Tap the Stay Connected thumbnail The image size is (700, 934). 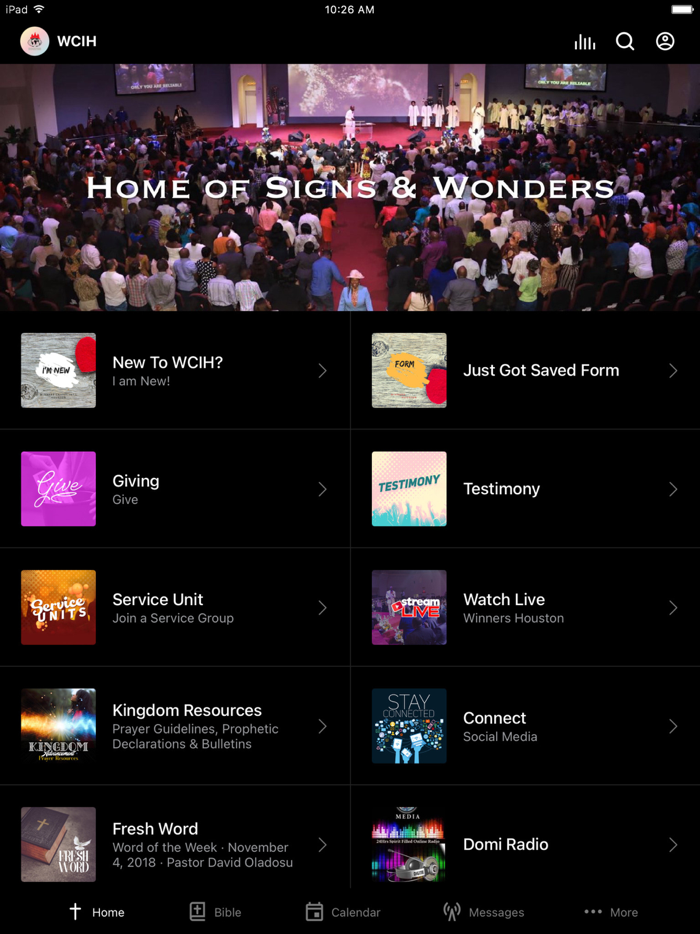click(x=409, y=726)
